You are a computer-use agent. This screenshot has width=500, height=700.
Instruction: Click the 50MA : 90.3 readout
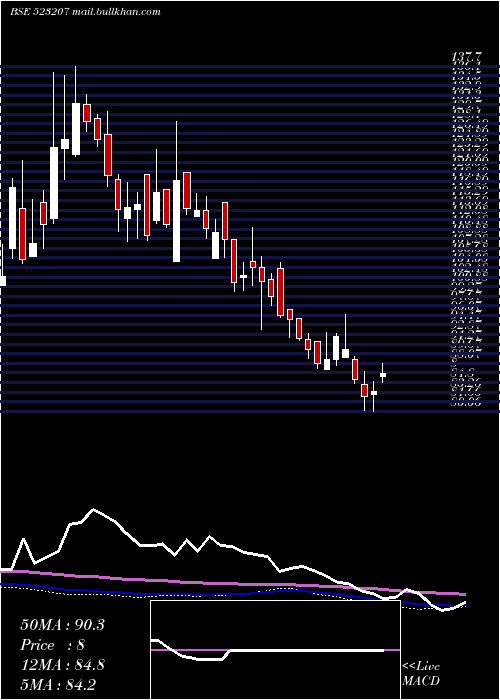coord(62,625)
